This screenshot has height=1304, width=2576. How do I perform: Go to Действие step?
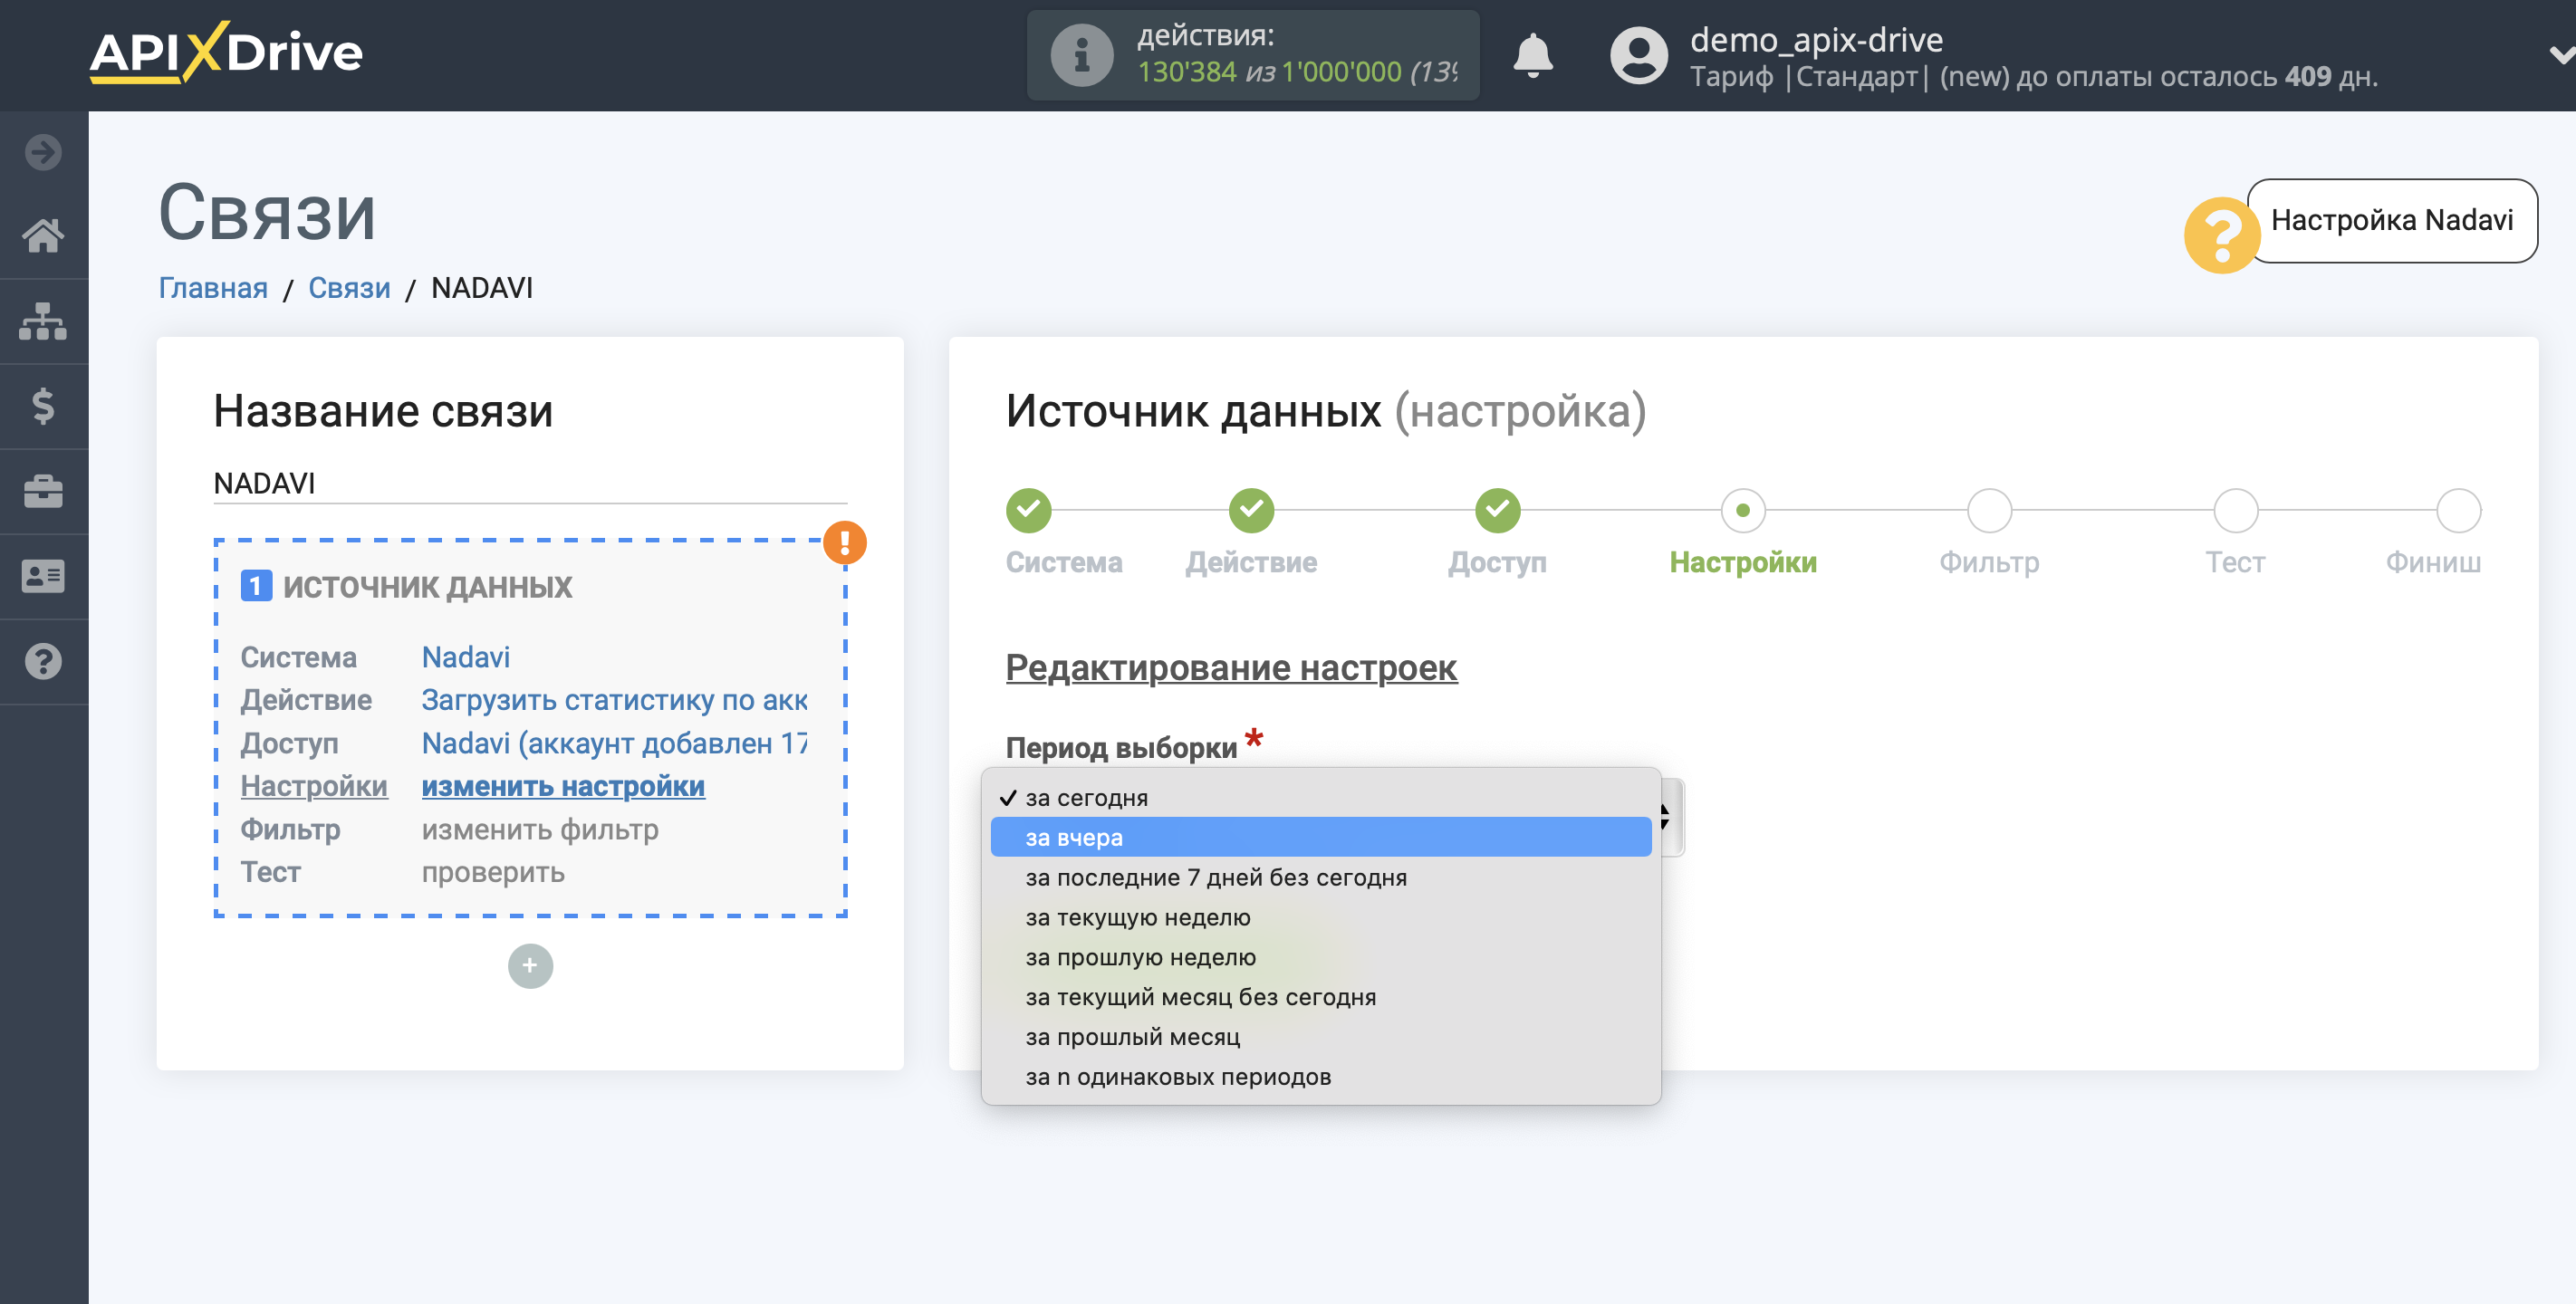tap(1251, 510)
